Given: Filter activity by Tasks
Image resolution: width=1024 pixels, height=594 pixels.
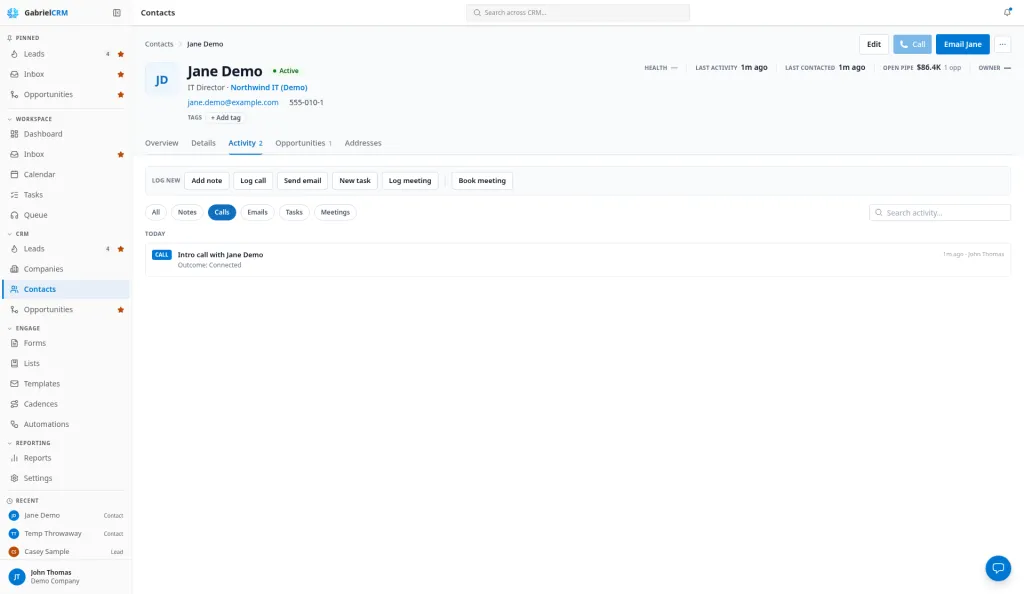Looking at the screenshot, I should (294, 212).
